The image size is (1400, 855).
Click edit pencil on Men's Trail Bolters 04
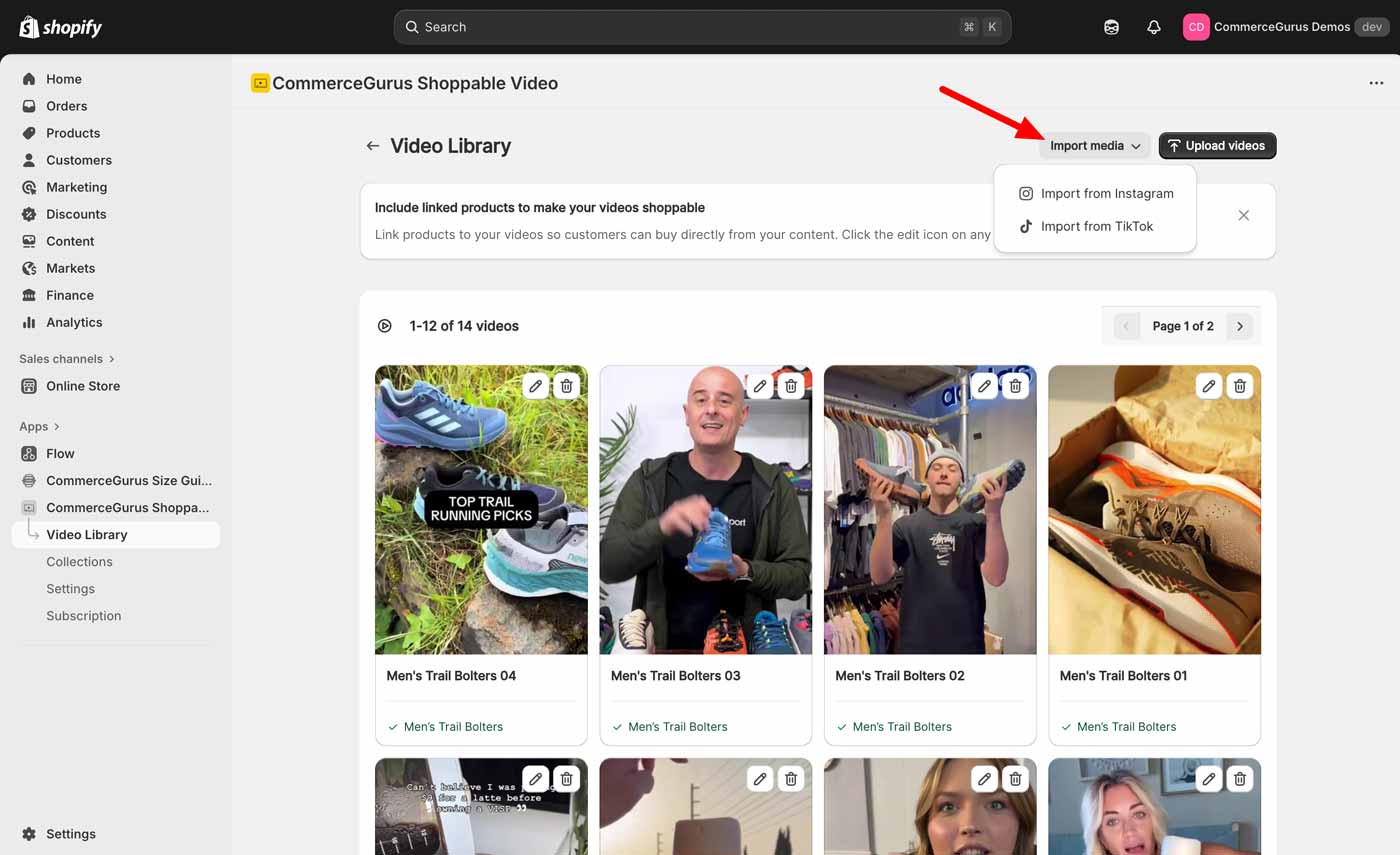tap(536, 386)
